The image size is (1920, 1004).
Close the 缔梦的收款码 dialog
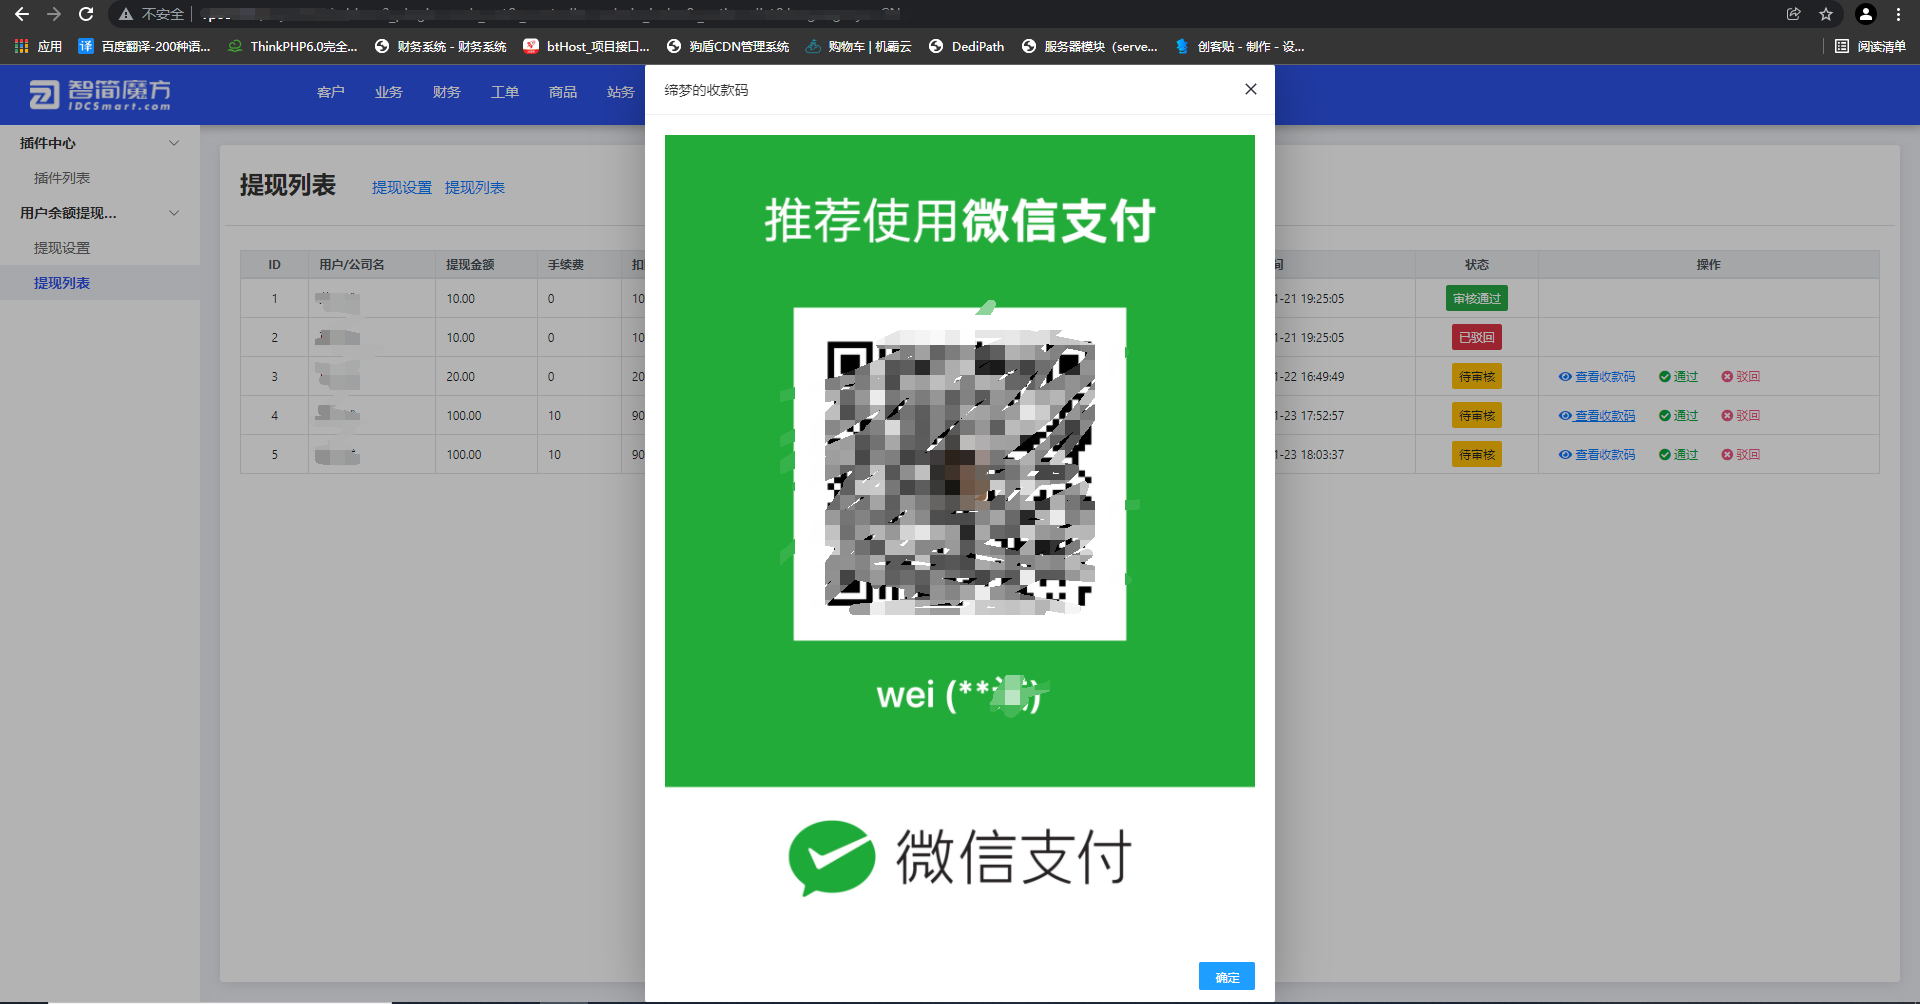[1250, 89]
